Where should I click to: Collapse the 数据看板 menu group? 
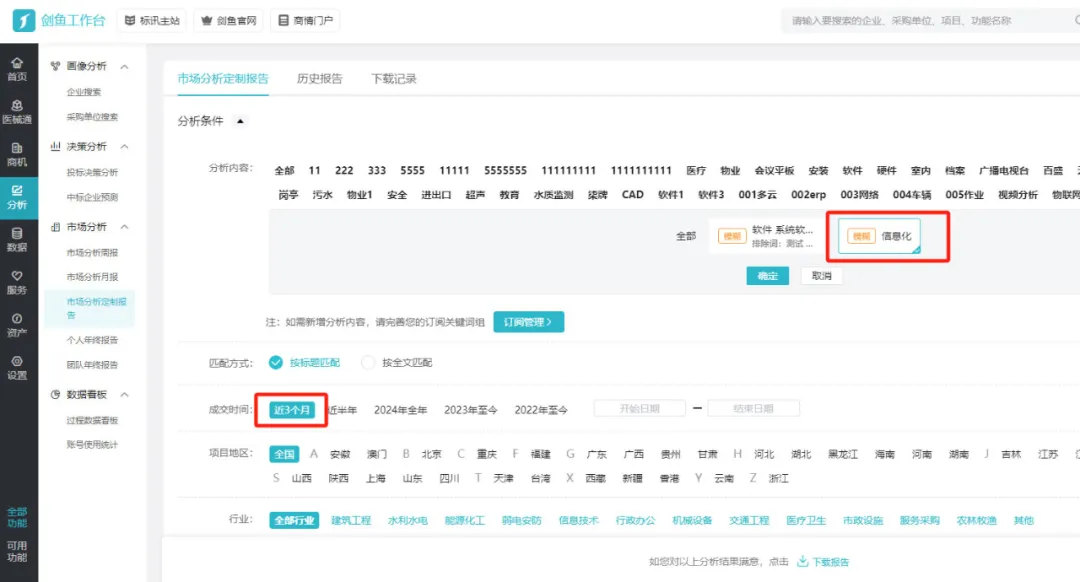click(125, 395)
